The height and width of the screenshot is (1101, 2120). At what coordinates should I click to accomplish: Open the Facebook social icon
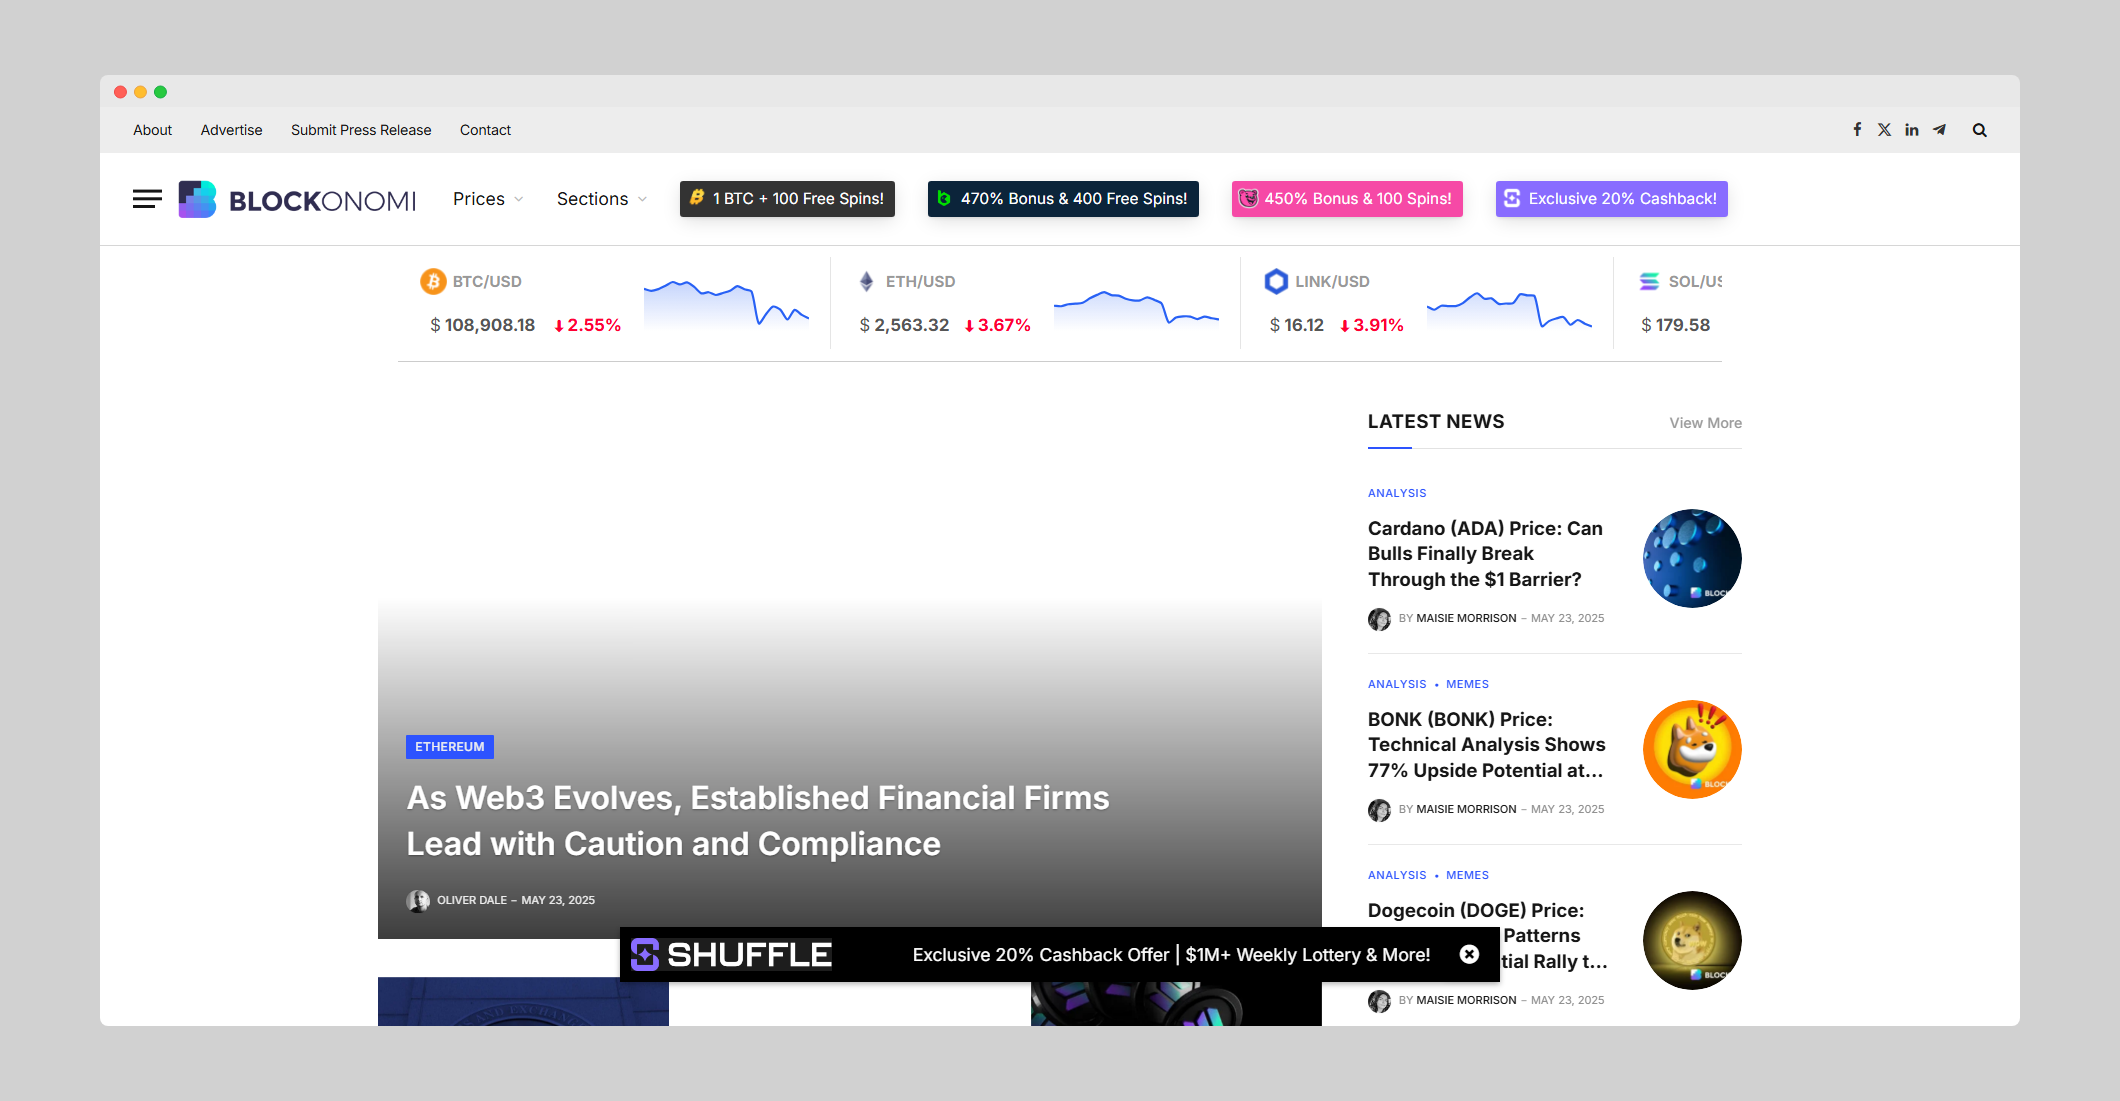click(x=1857, y=130)
